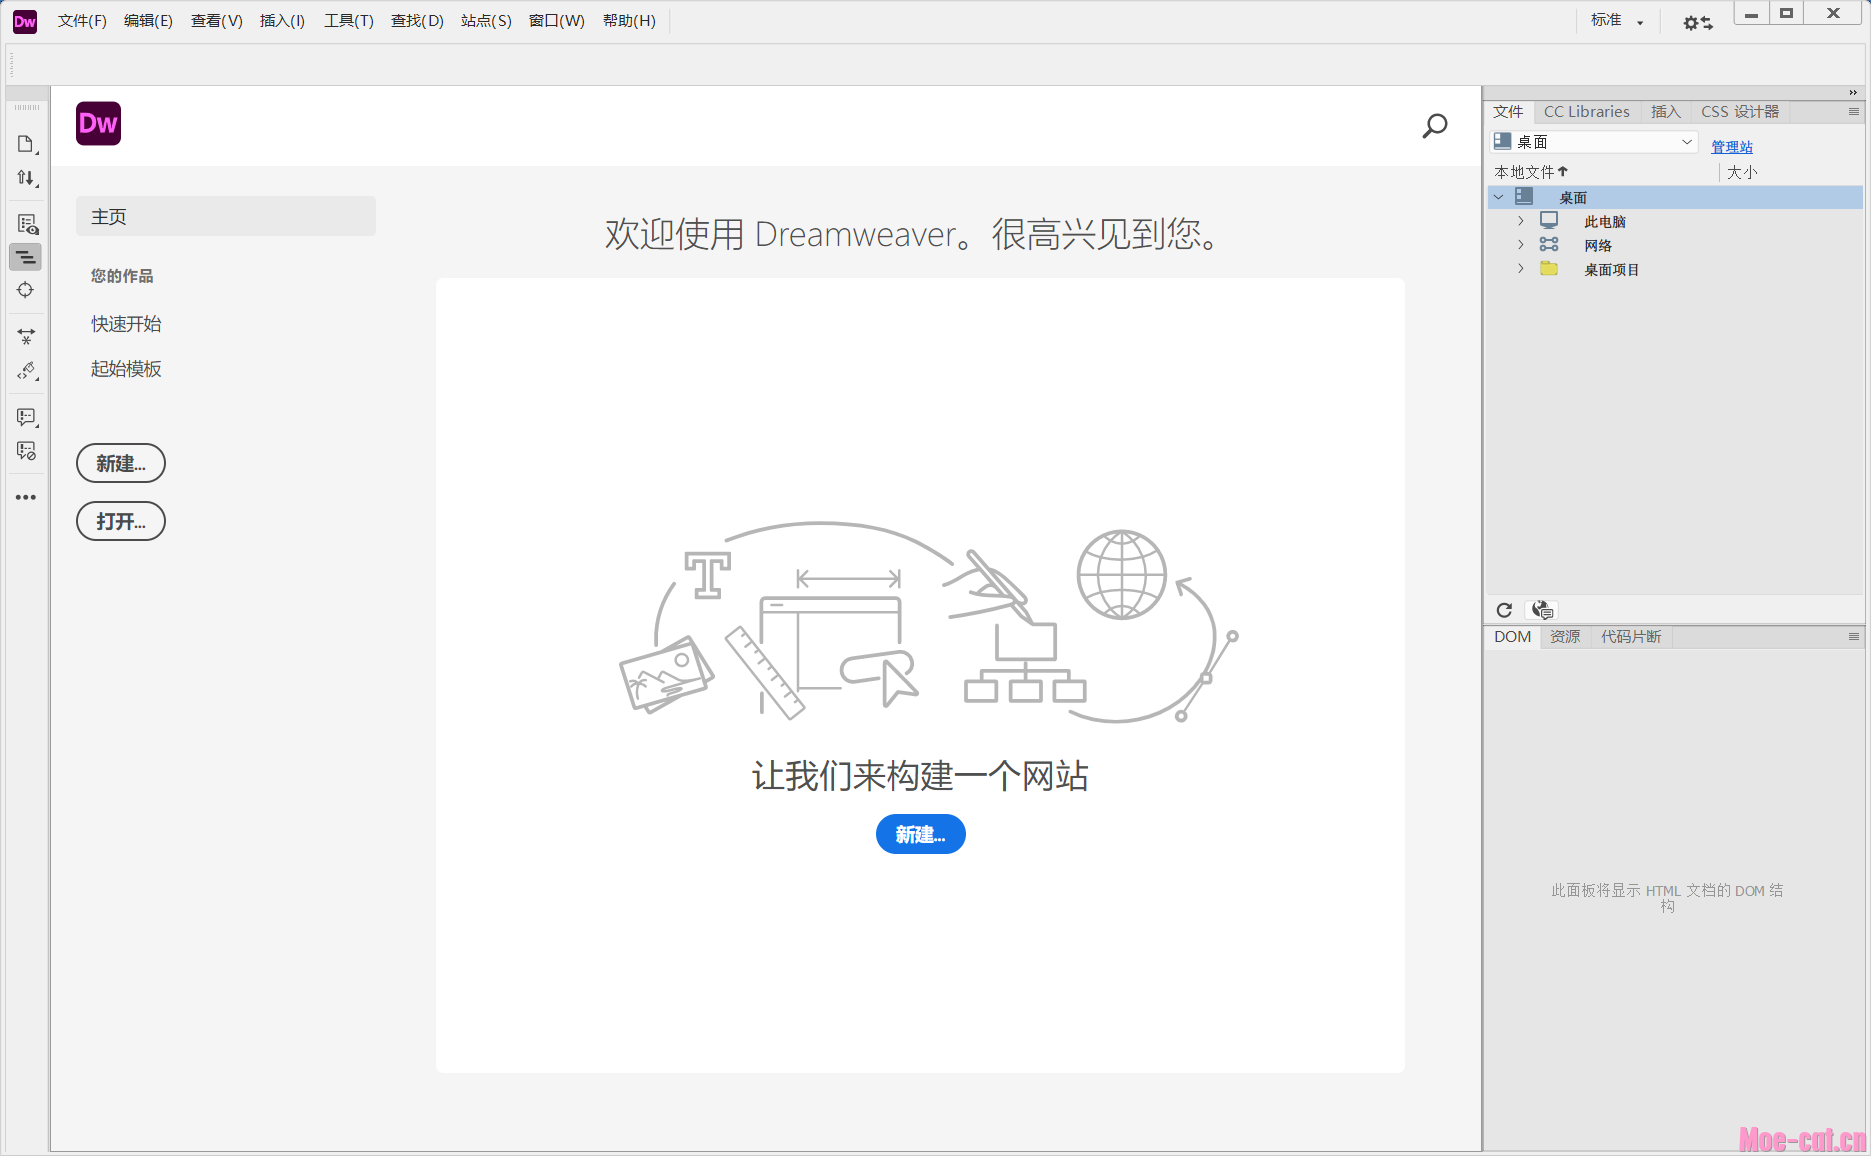Sort by the 大小 column header

click(x=1742, y=172)
